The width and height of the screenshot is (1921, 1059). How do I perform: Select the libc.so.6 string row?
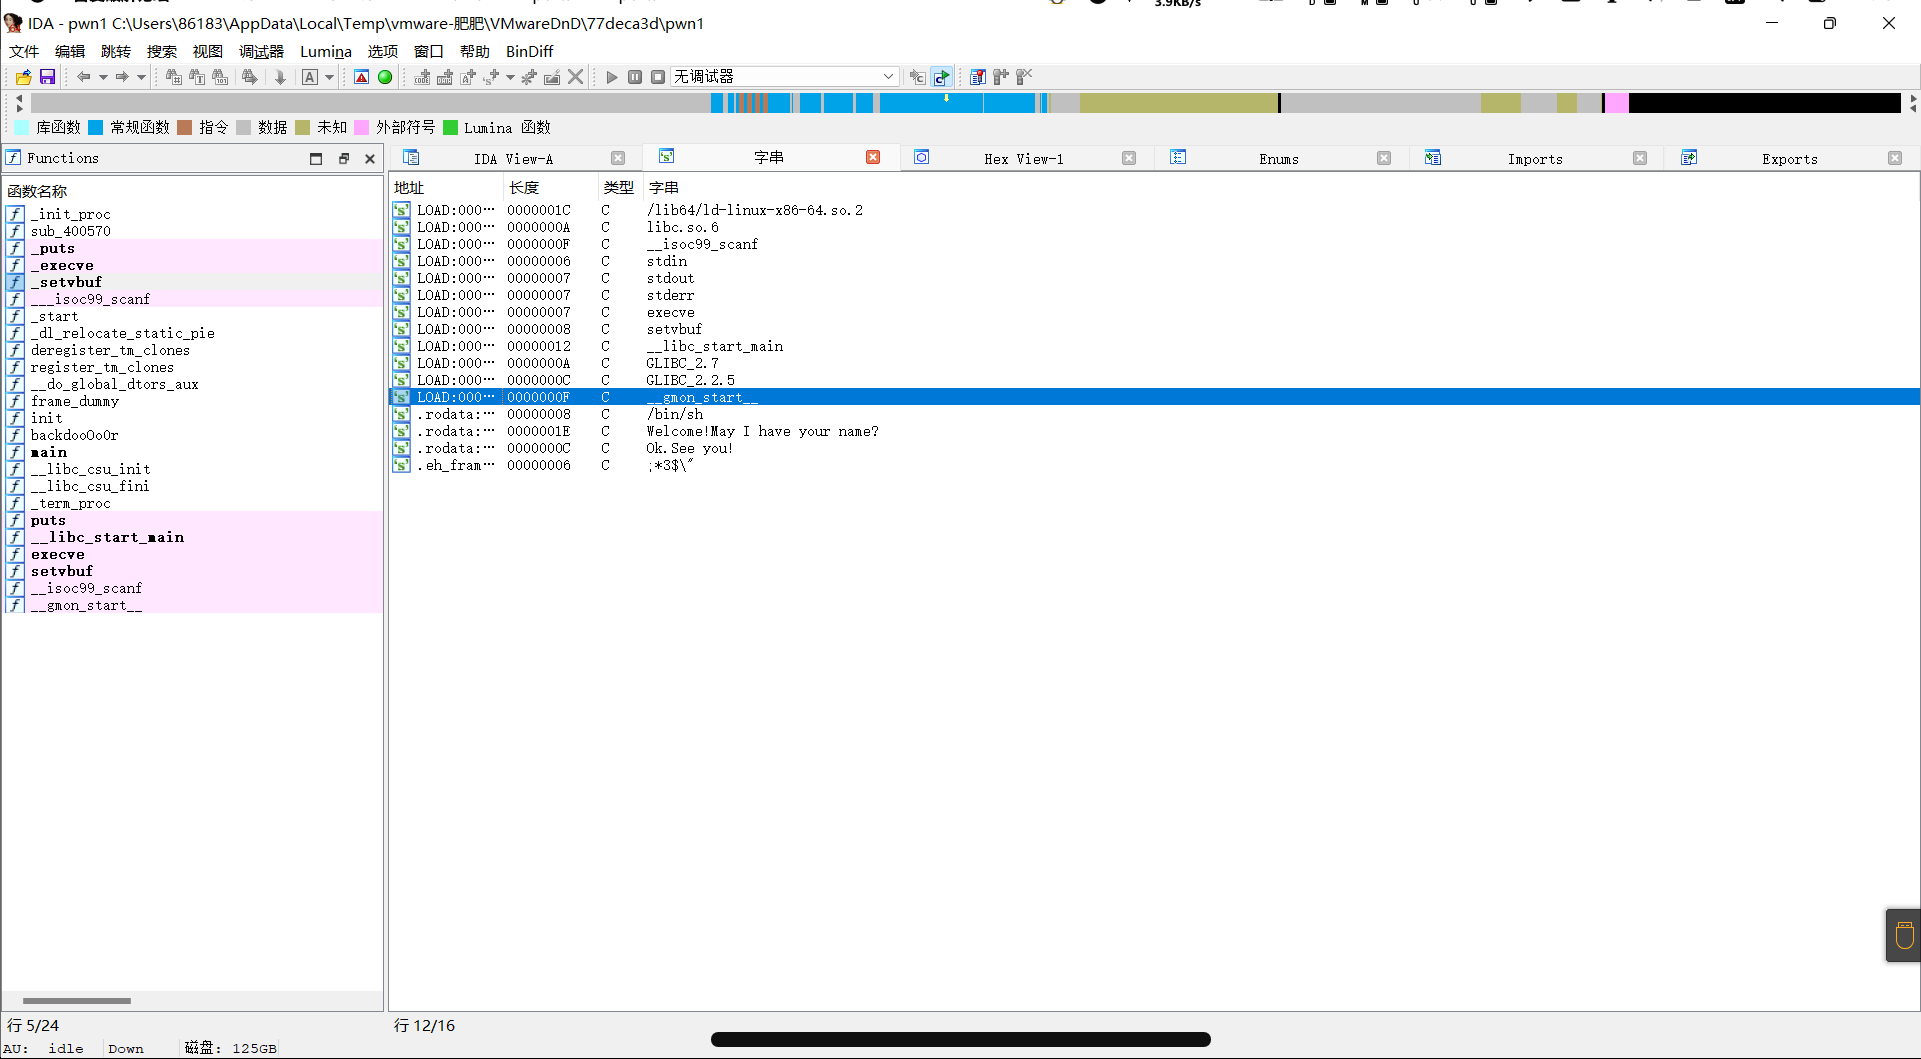1154,227
